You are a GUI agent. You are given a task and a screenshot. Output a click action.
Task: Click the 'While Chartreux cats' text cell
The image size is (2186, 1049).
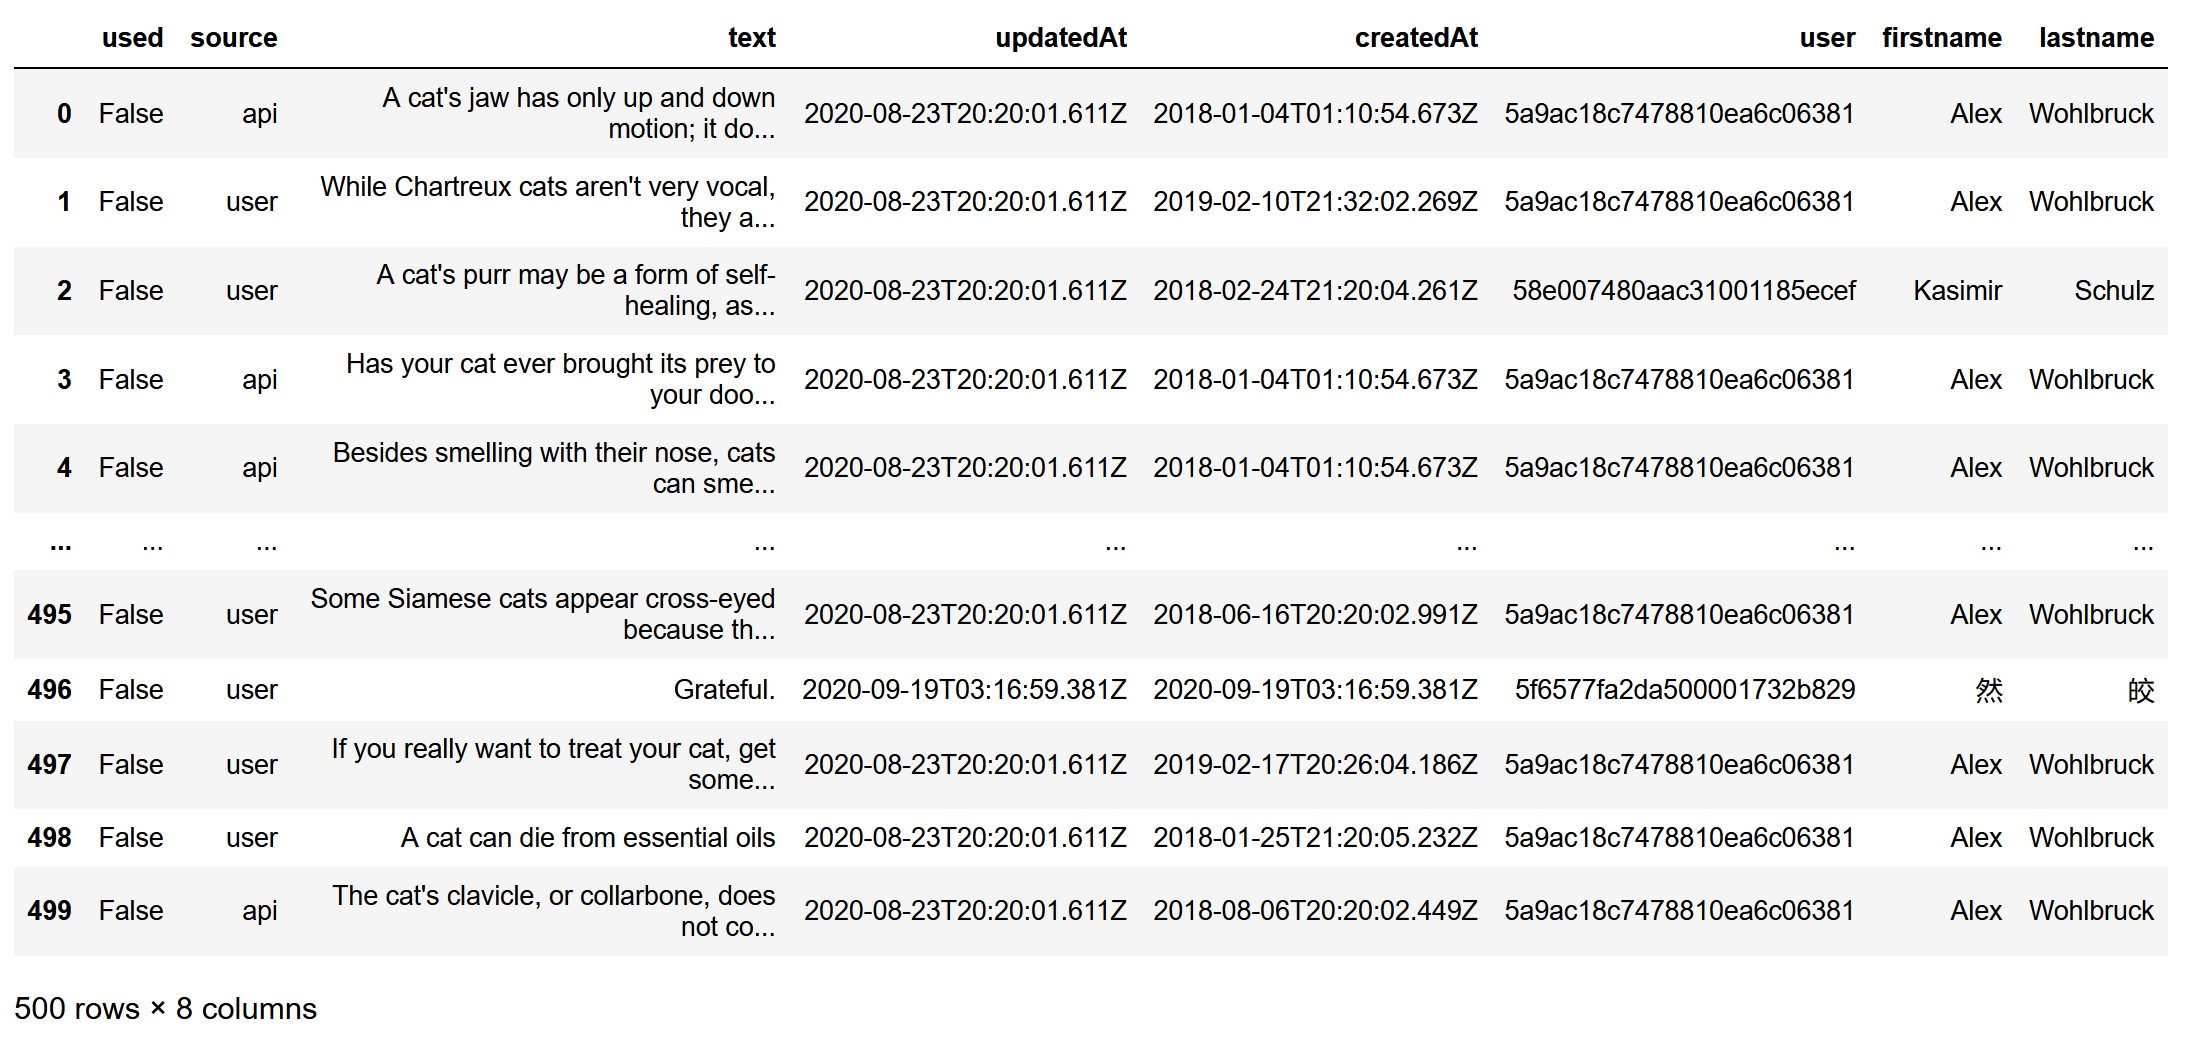(548, 202)
